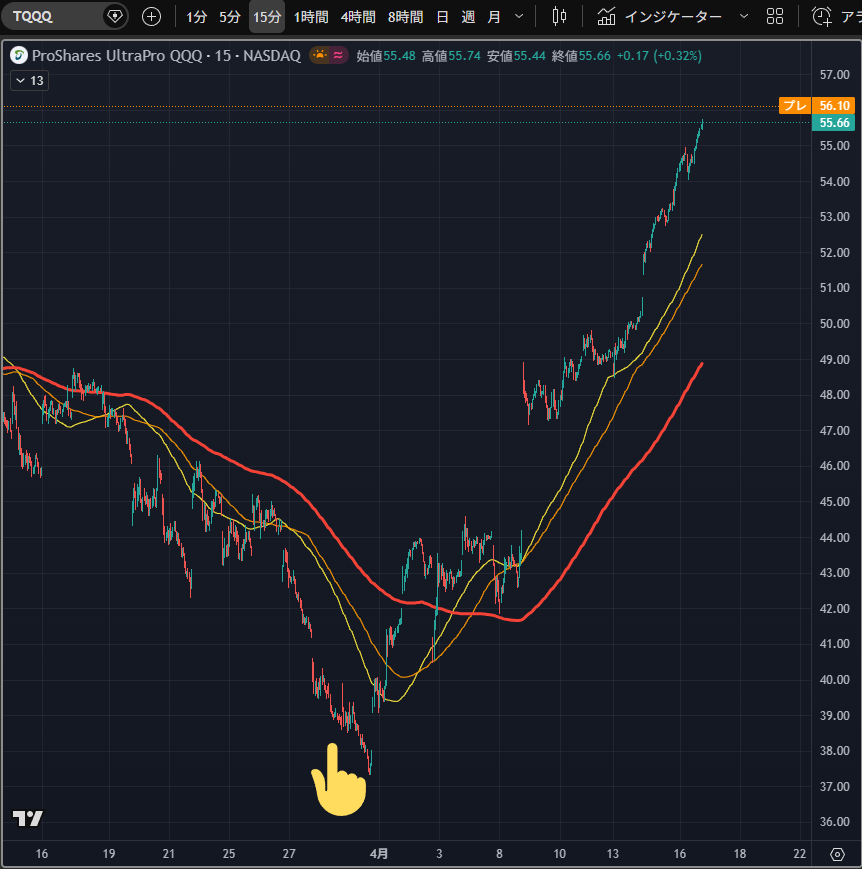Viewport: 862px width, 869px height.
Task: Click the diamond icon beside TQQQ
Action: pos(115,17)
